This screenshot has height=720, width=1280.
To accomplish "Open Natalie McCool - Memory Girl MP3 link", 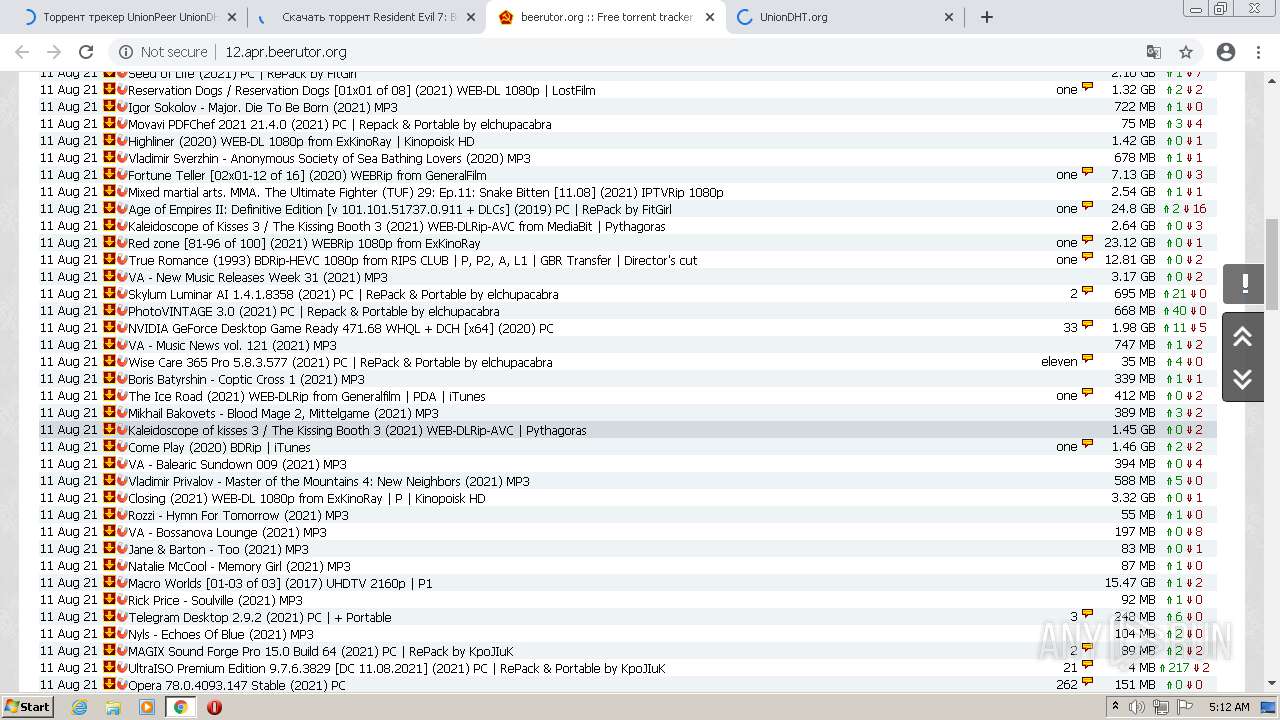I will tap(239, 566).
